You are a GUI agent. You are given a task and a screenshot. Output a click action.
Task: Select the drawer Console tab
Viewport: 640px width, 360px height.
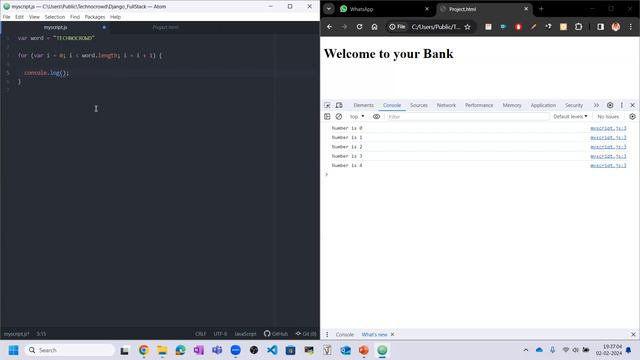[x=344, y=335]
